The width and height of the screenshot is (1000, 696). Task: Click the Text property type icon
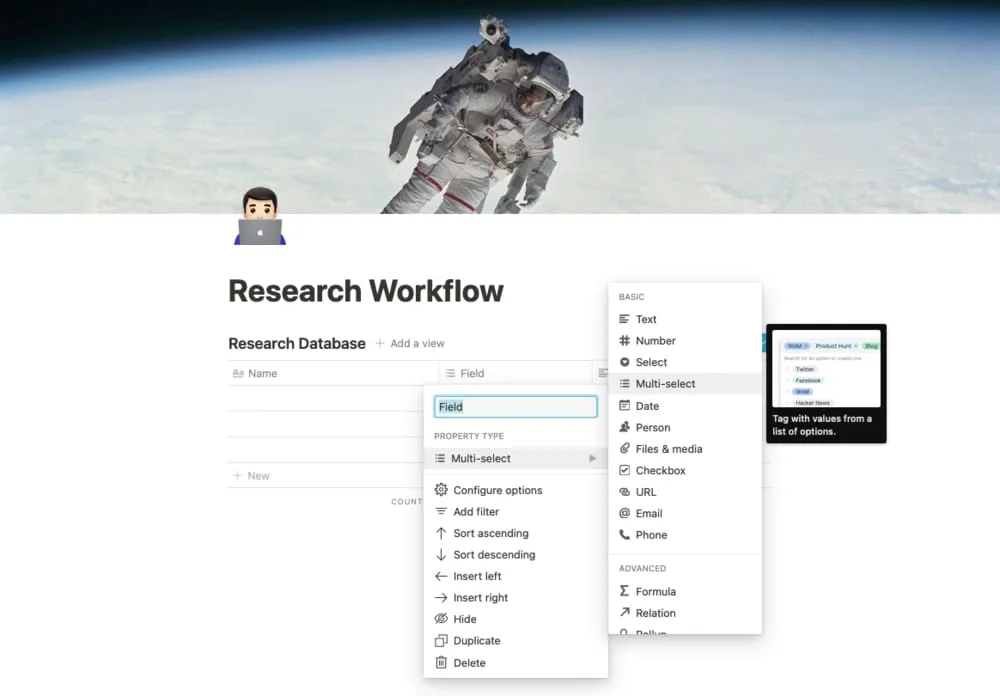point(624,319)
